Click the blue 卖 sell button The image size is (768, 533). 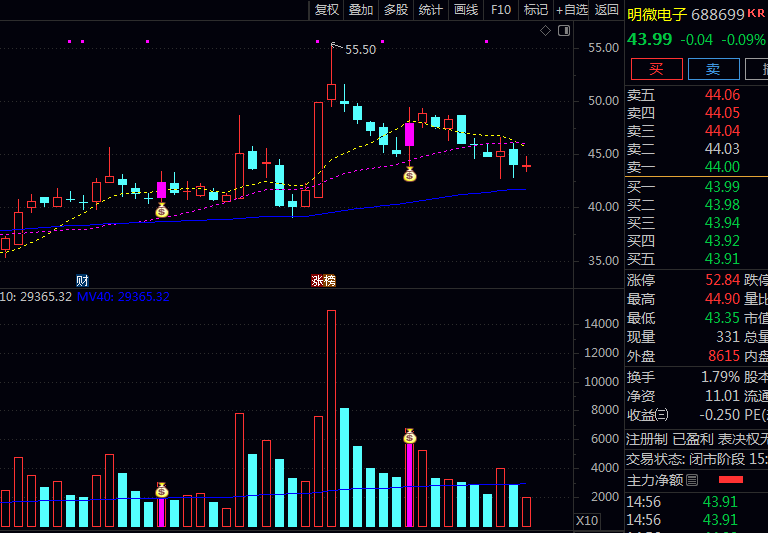pos(713,69)
